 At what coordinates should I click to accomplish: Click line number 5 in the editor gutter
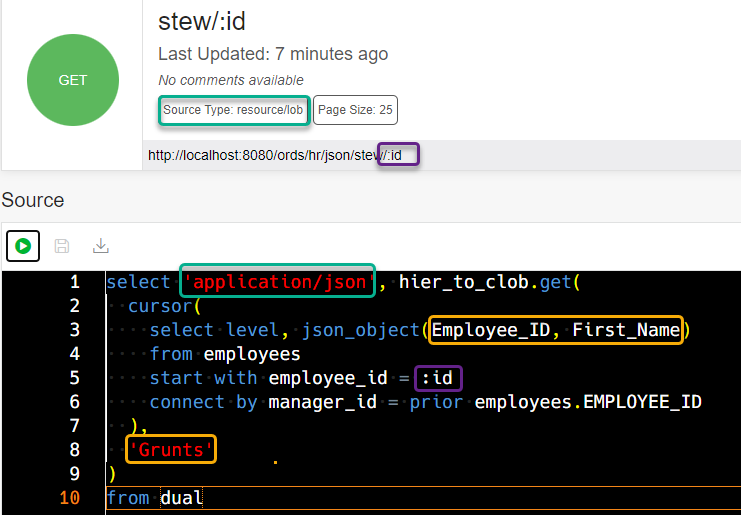[x=74, y=378]
